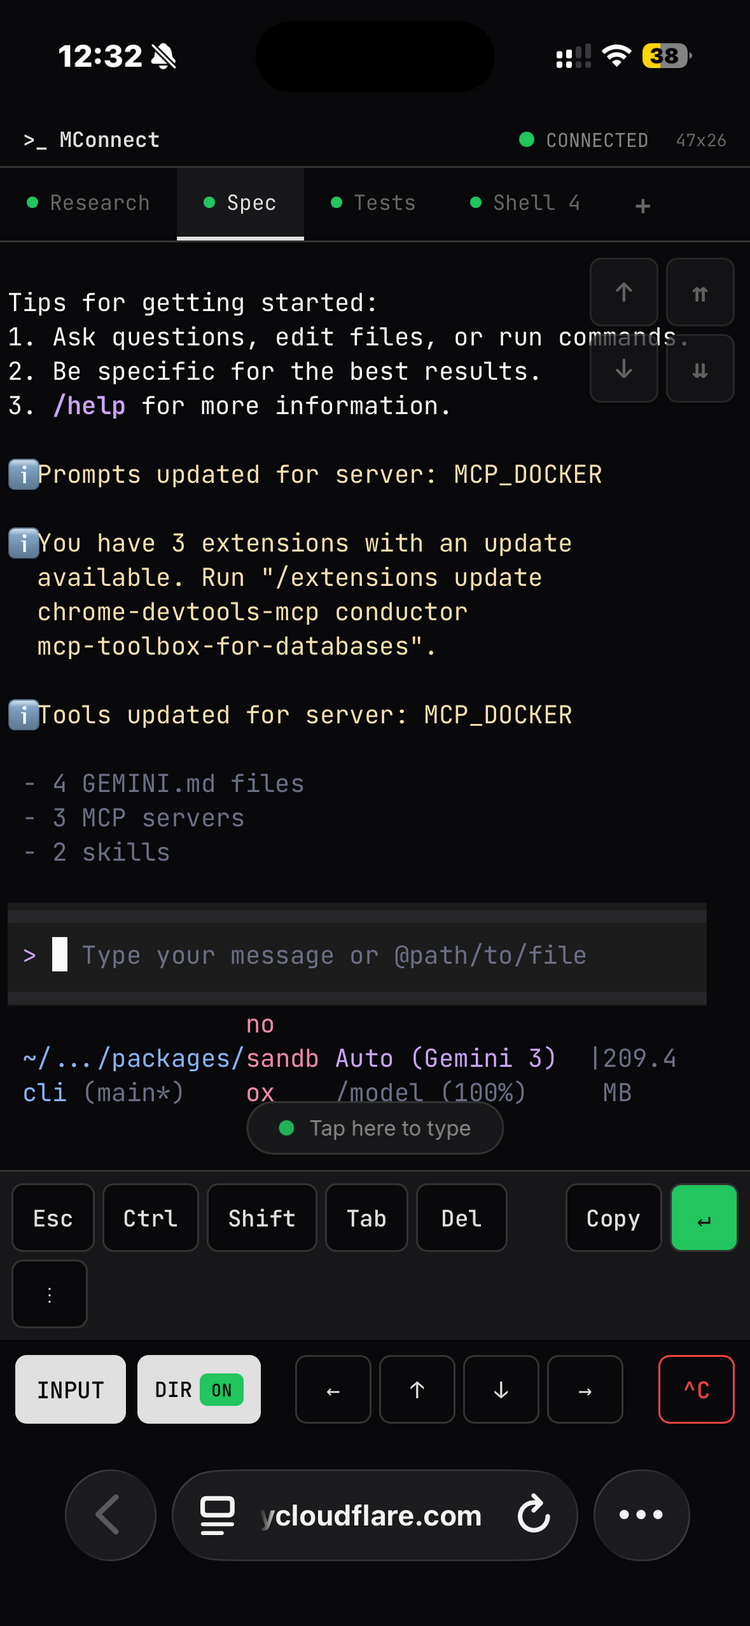Tap the silent mode bell icon

164,56
